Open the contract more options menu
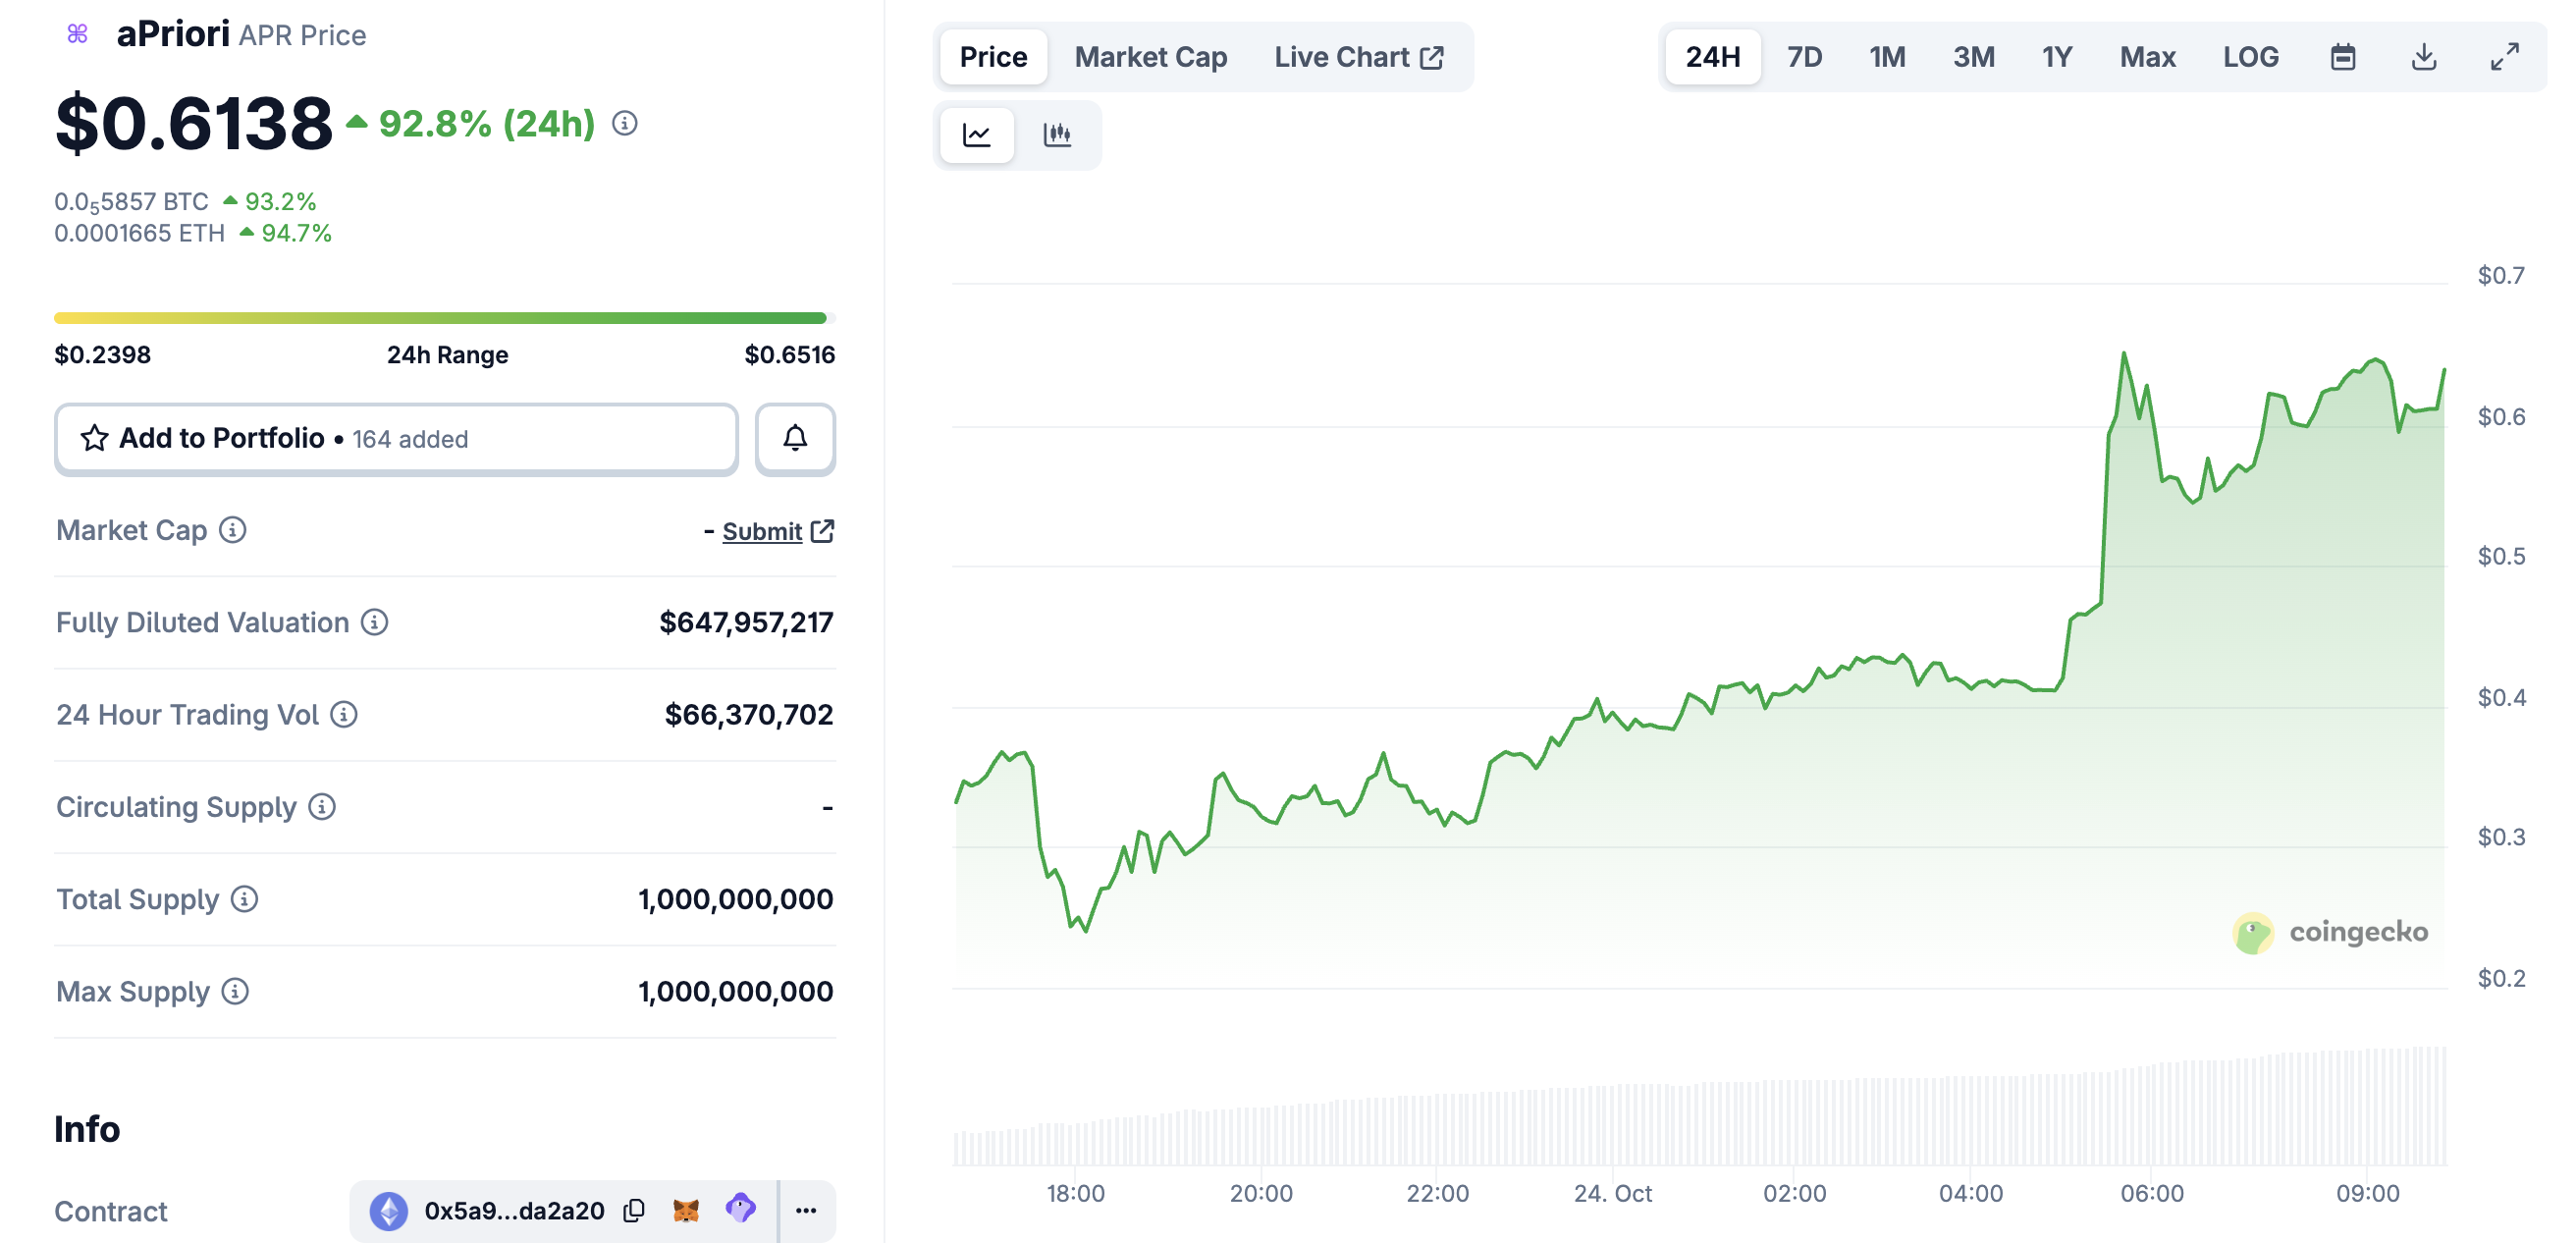This screenshot has width=2576, height=1243. 806,1210
